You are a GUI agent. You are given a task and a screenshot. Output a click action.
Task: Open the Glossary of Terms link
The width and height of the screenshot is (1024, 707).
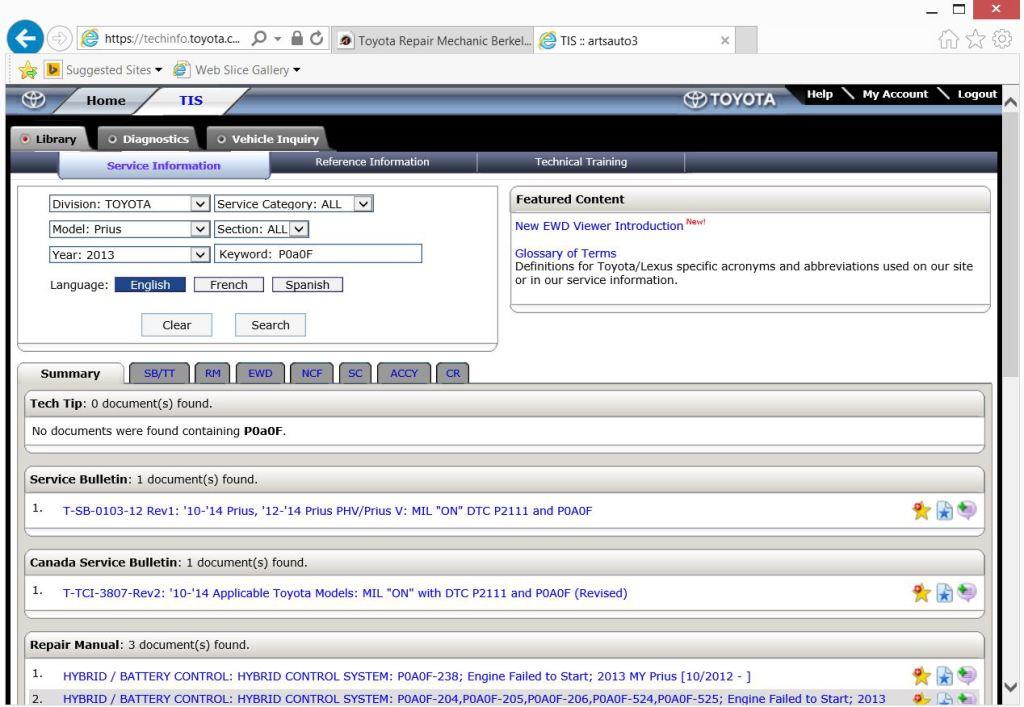coord(566,253)
